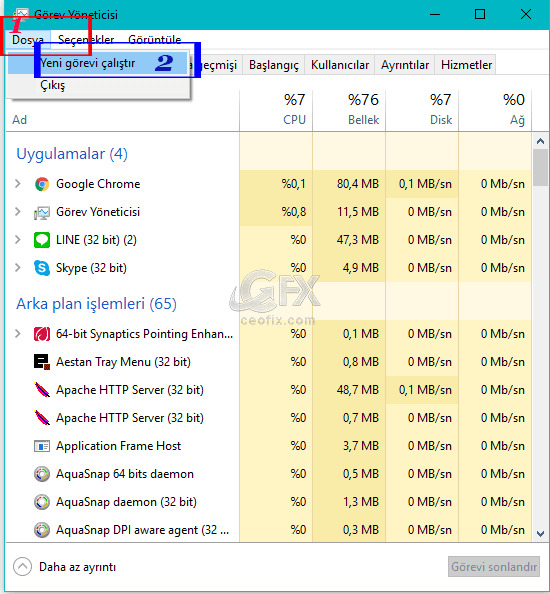Open the Dosya menu
The width and height of the screenshot is (550, 594).
pos(28,39)
